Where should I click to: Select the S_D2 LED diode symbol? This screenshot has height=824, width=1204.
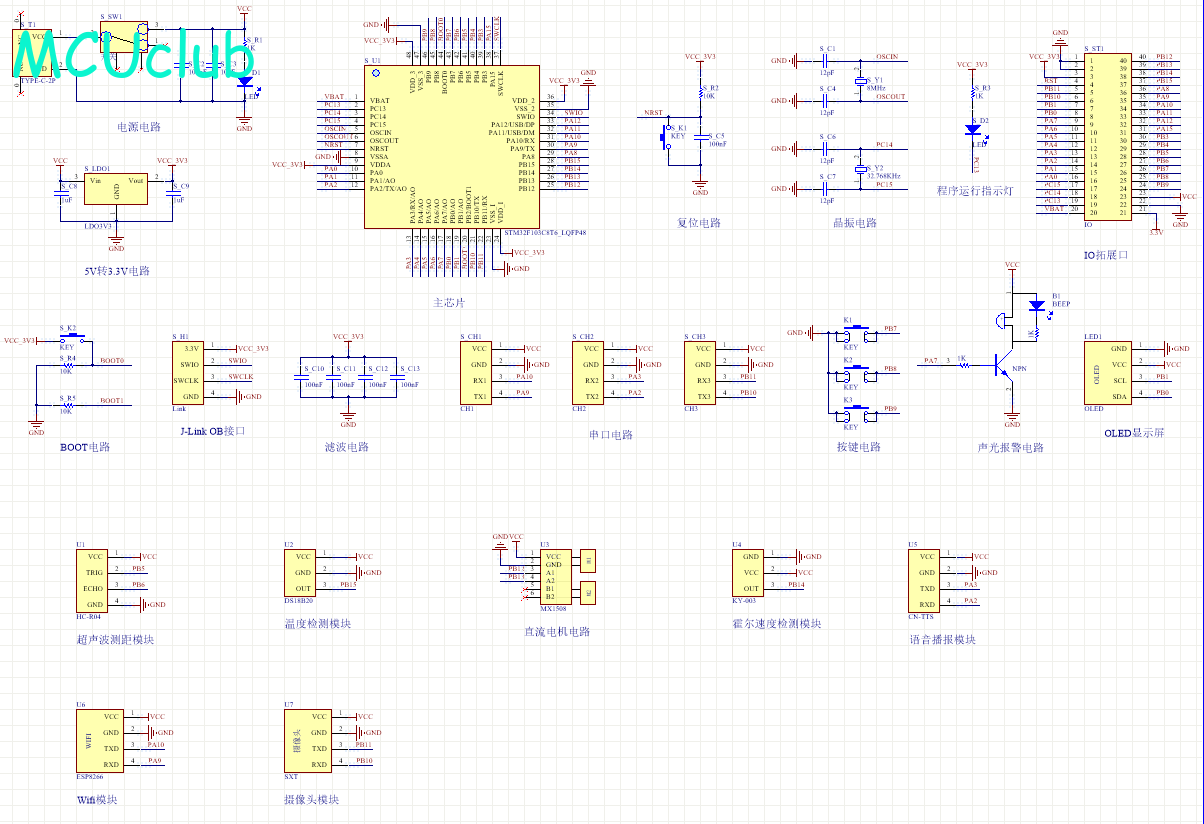973,129
